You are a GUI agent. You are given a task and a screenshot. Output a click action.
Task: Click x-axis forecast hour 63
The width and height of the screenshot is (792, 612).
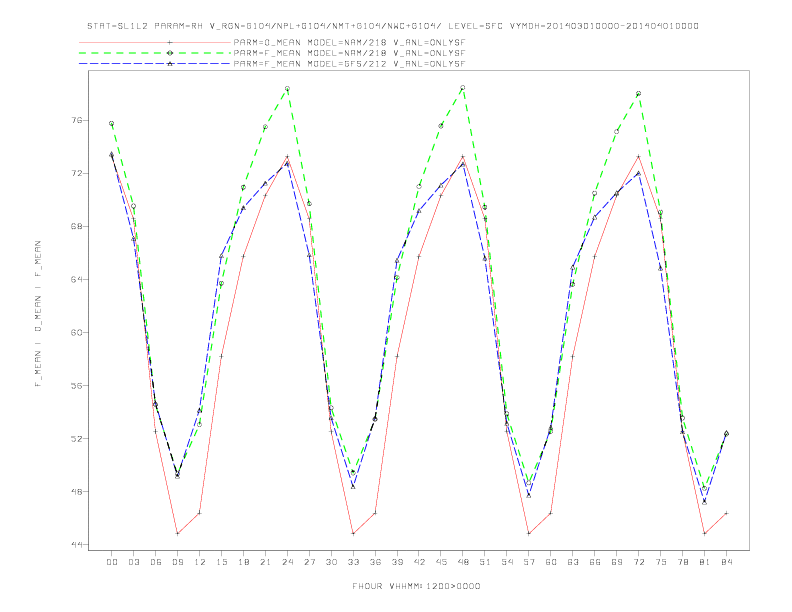(x=573, y=562)
